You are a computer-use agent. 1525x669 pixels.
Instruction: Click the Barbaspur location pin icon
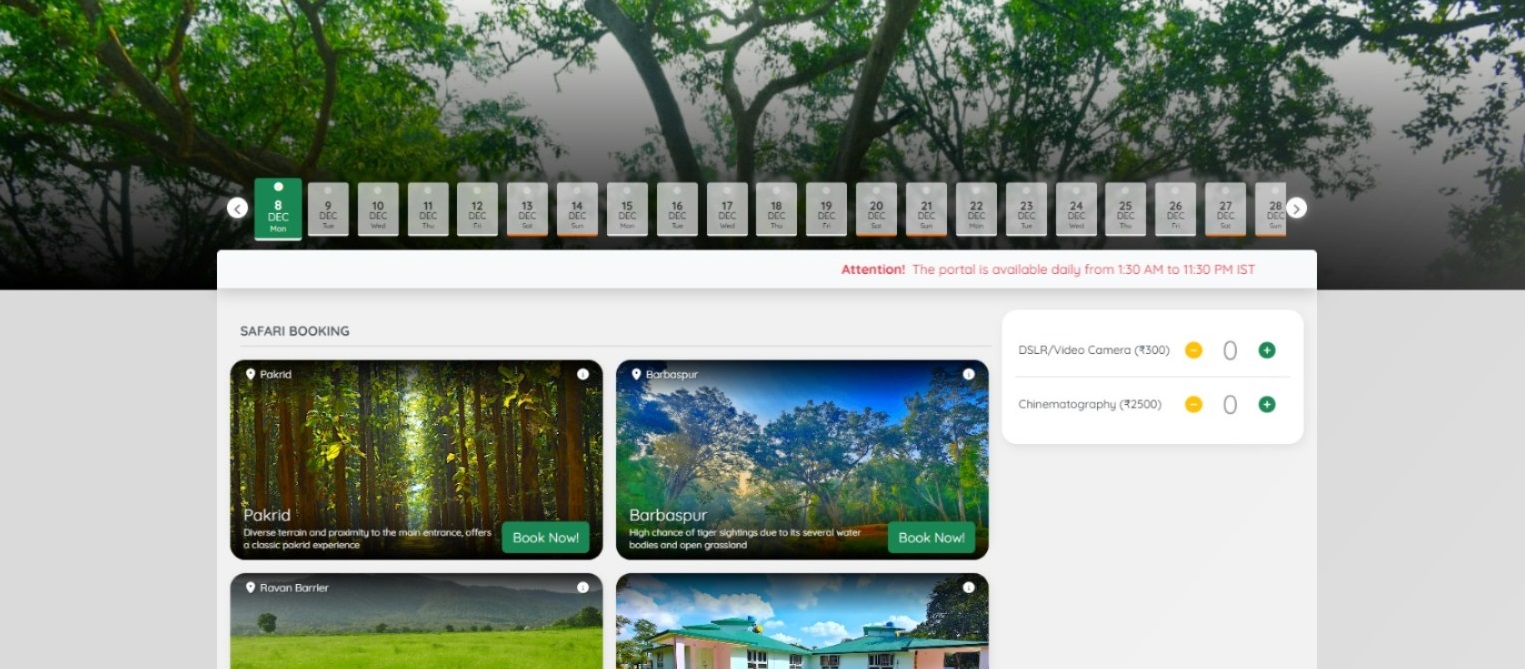pyautogui.click(x=636, y=374)
